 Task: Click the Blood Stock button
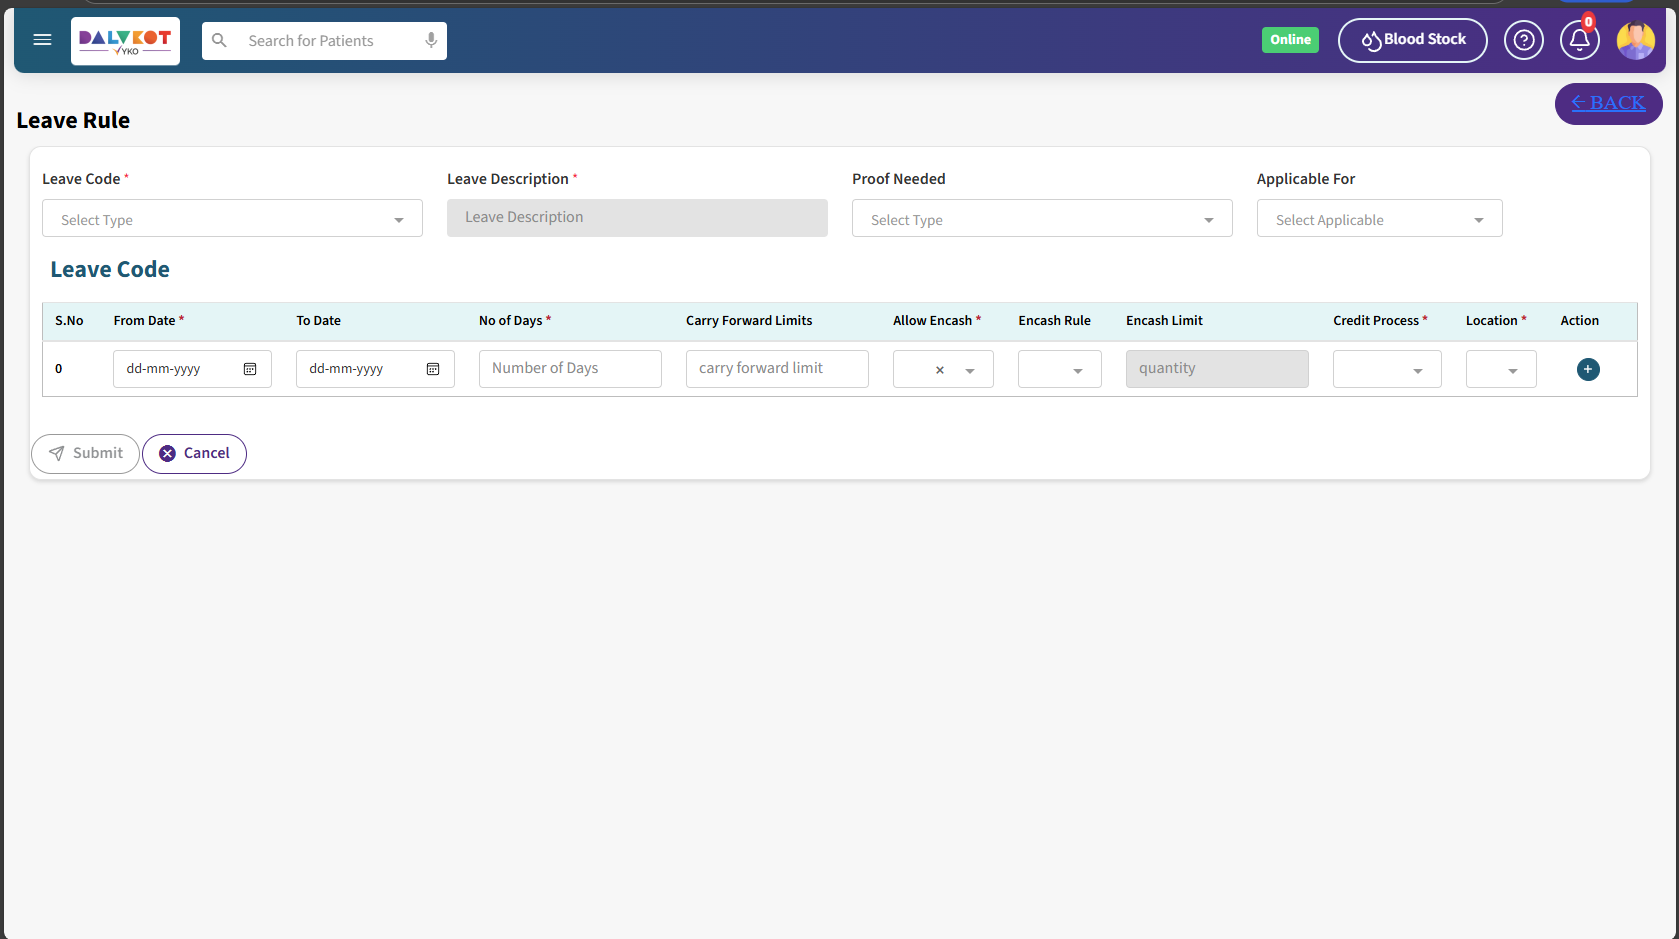[x=1412, y=40]
